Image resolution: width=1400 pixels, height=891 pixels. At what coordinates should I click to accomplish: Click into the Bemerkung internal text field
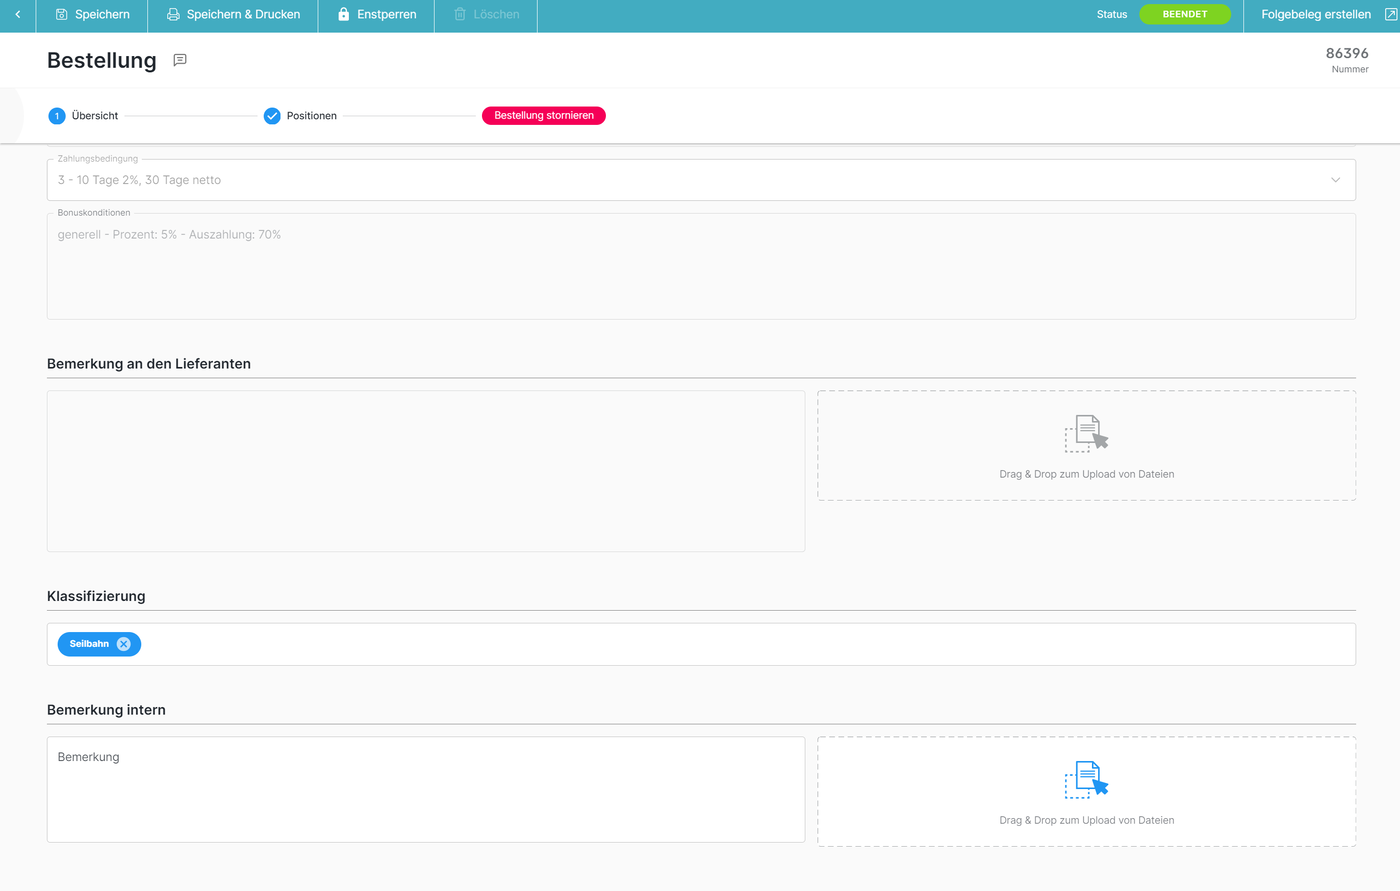425,789
